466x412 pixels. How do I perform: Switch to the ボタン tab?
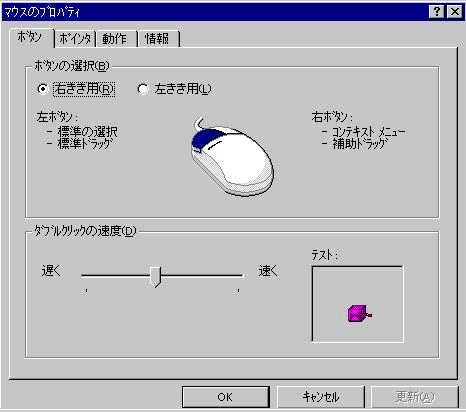click(31, 38)
